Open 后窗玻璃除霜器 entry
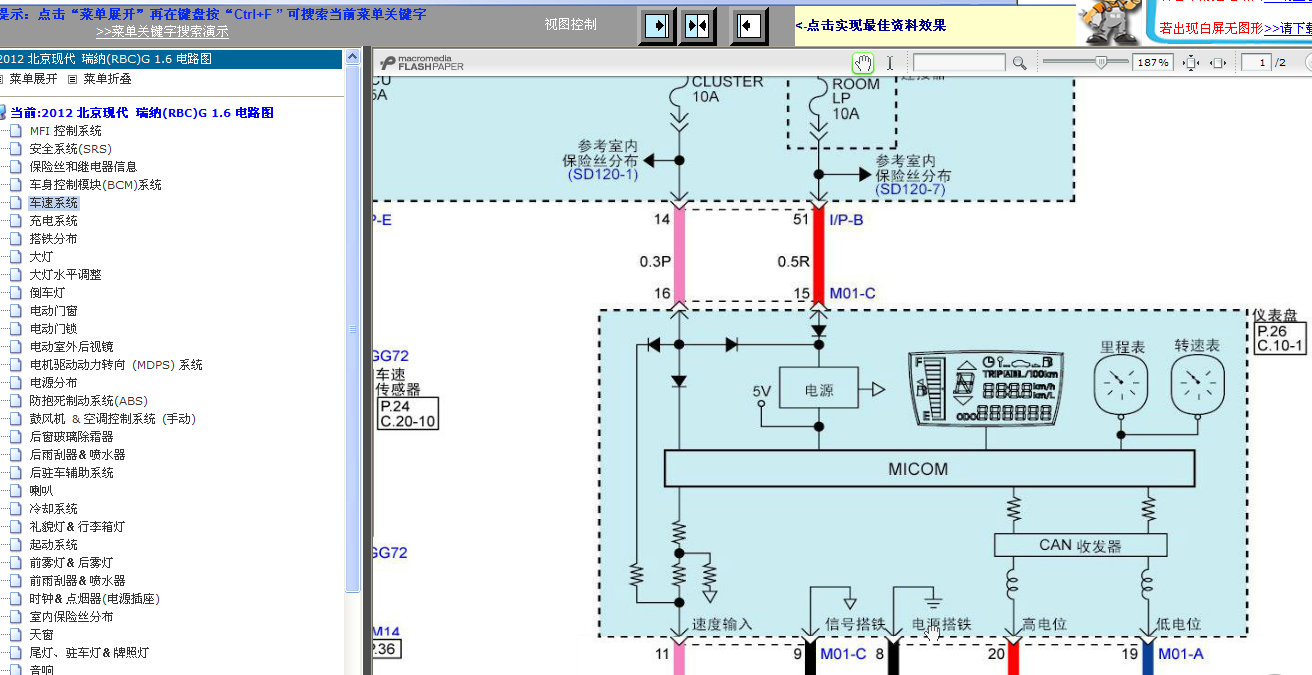The width and height of the screenshot is (1312, 675). [x=71, y=437]
